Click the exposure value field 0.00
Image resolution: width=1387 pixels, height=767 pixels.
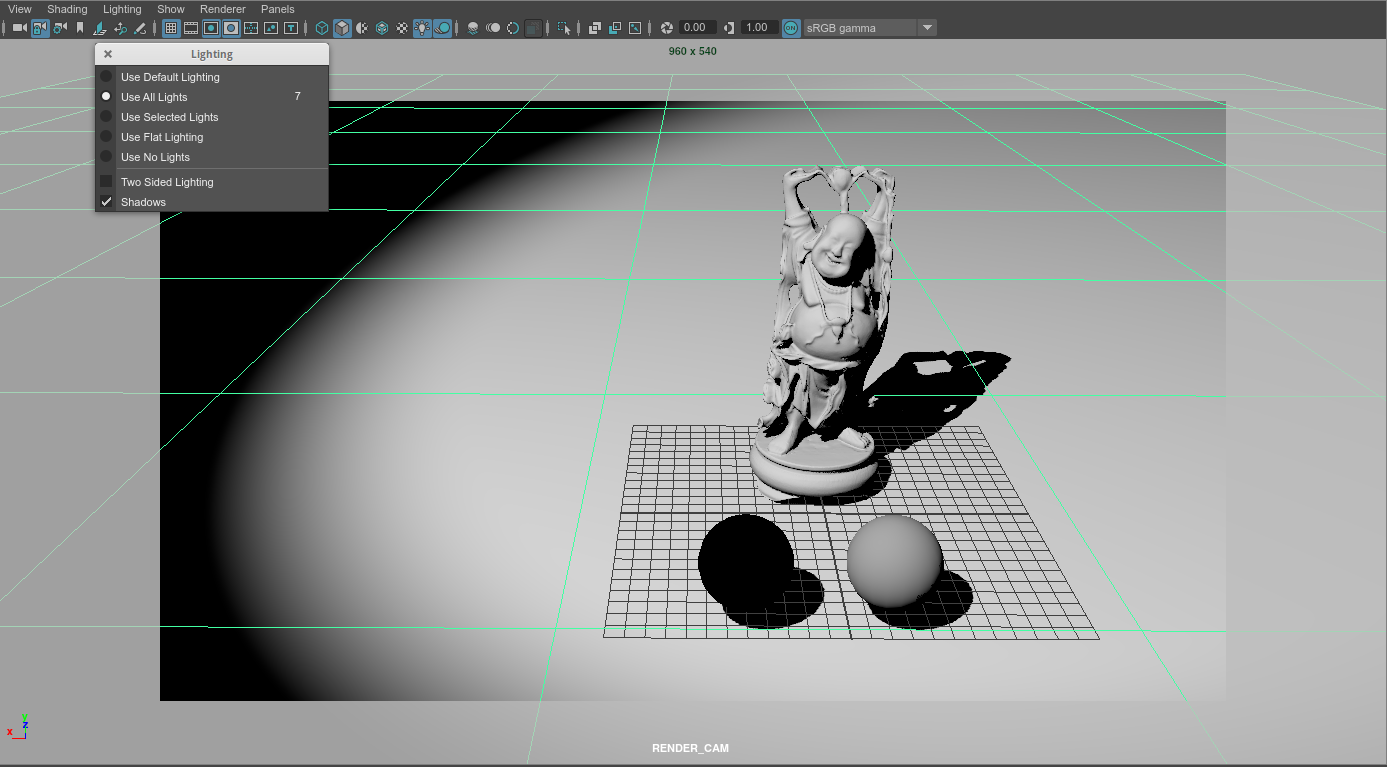pos(697,28)
